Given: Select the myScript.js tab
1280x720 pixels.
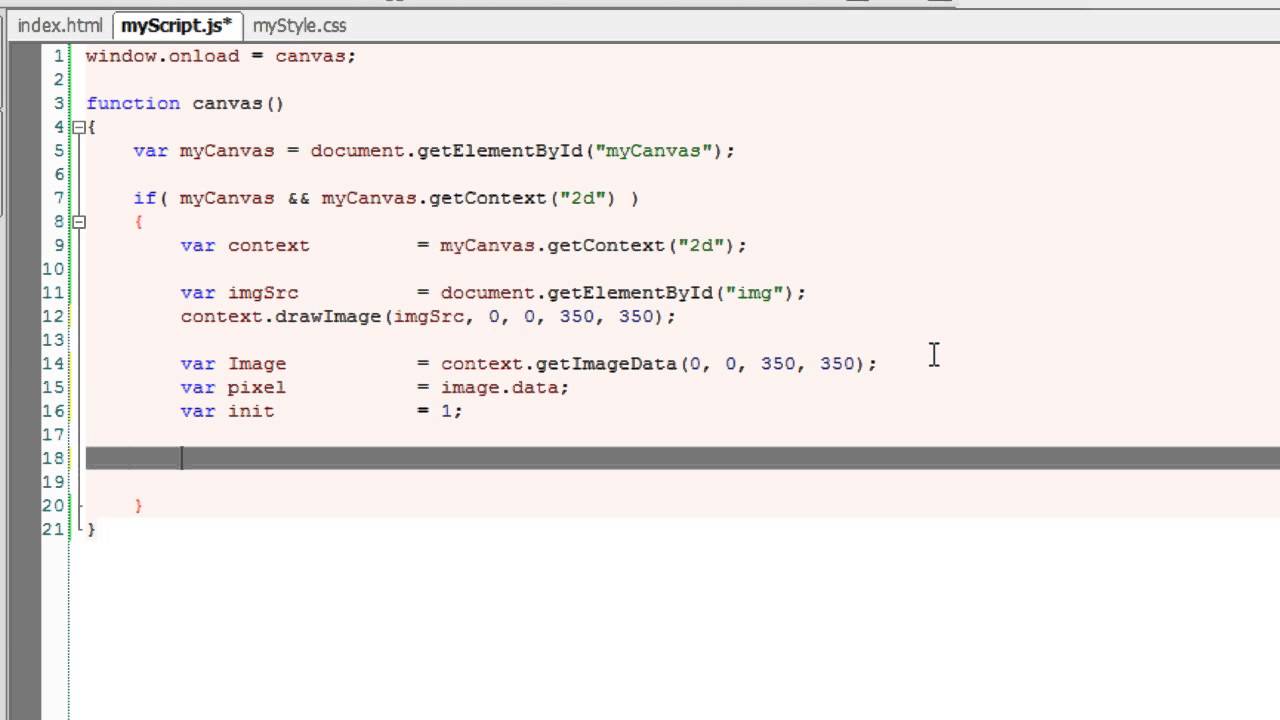Looking at the screenshot, I should [x=176, y=26].
